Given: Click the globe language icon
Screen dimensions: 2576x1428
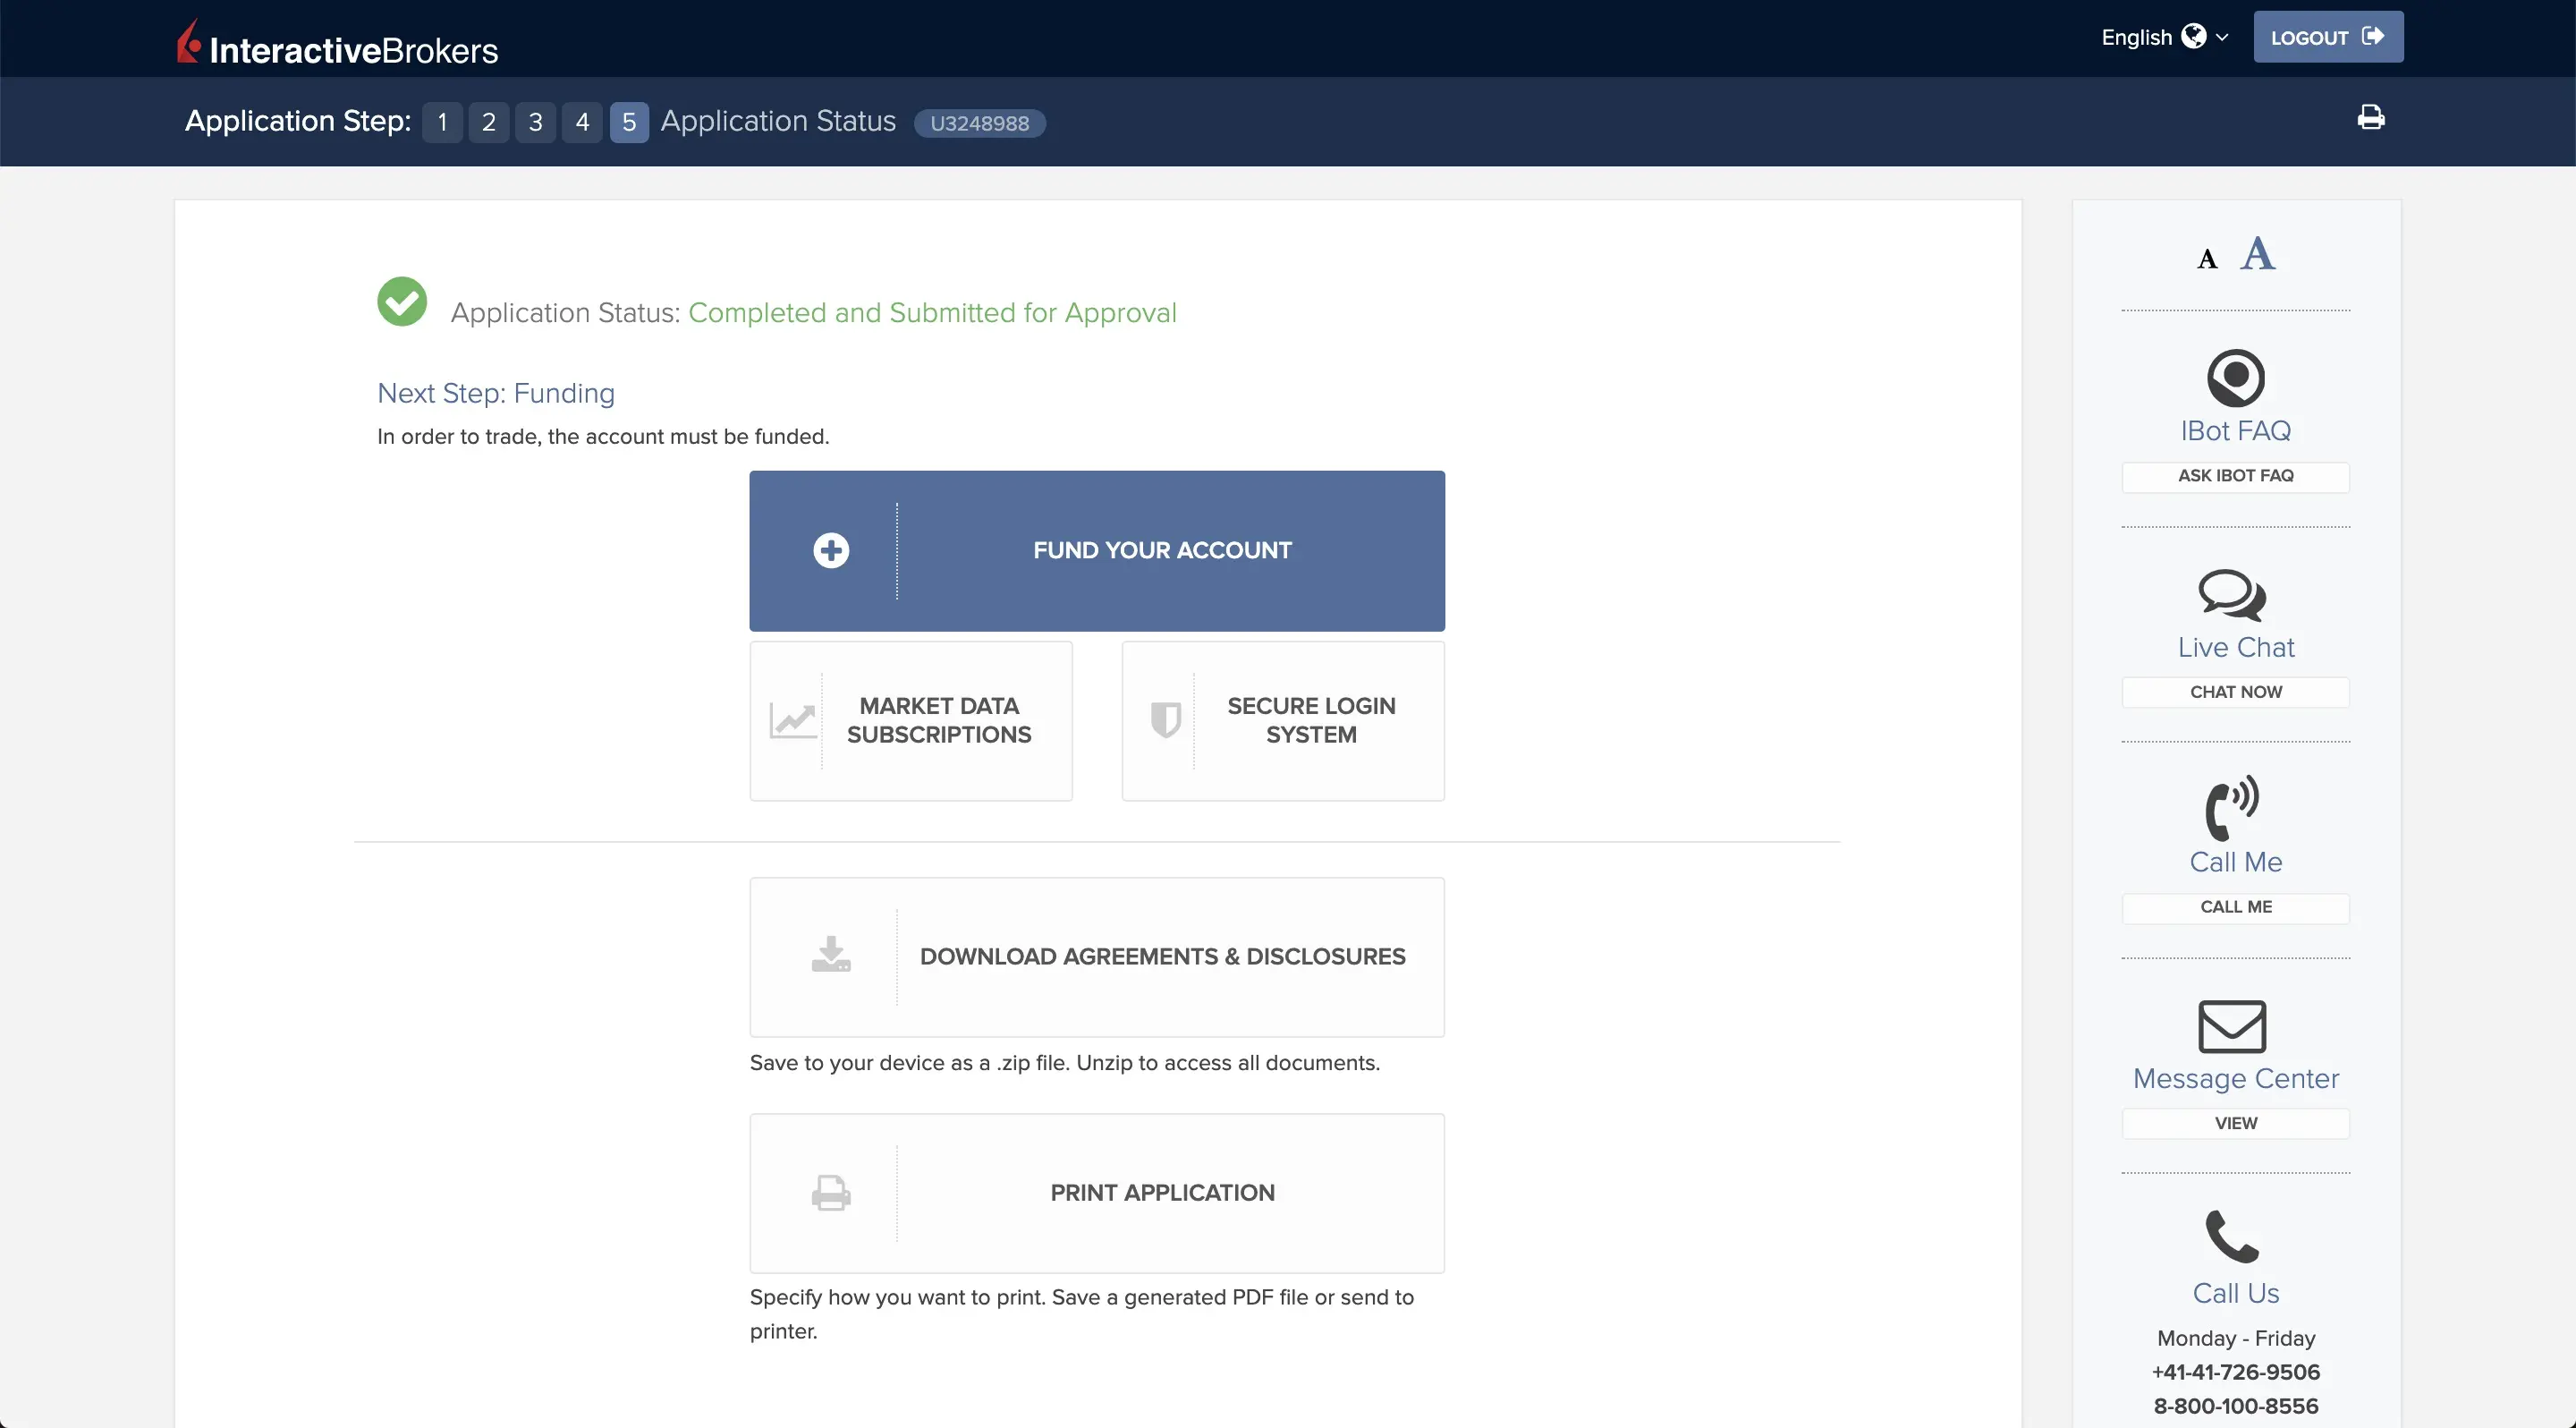Looking at the screenshot, I should point(2193,36).
